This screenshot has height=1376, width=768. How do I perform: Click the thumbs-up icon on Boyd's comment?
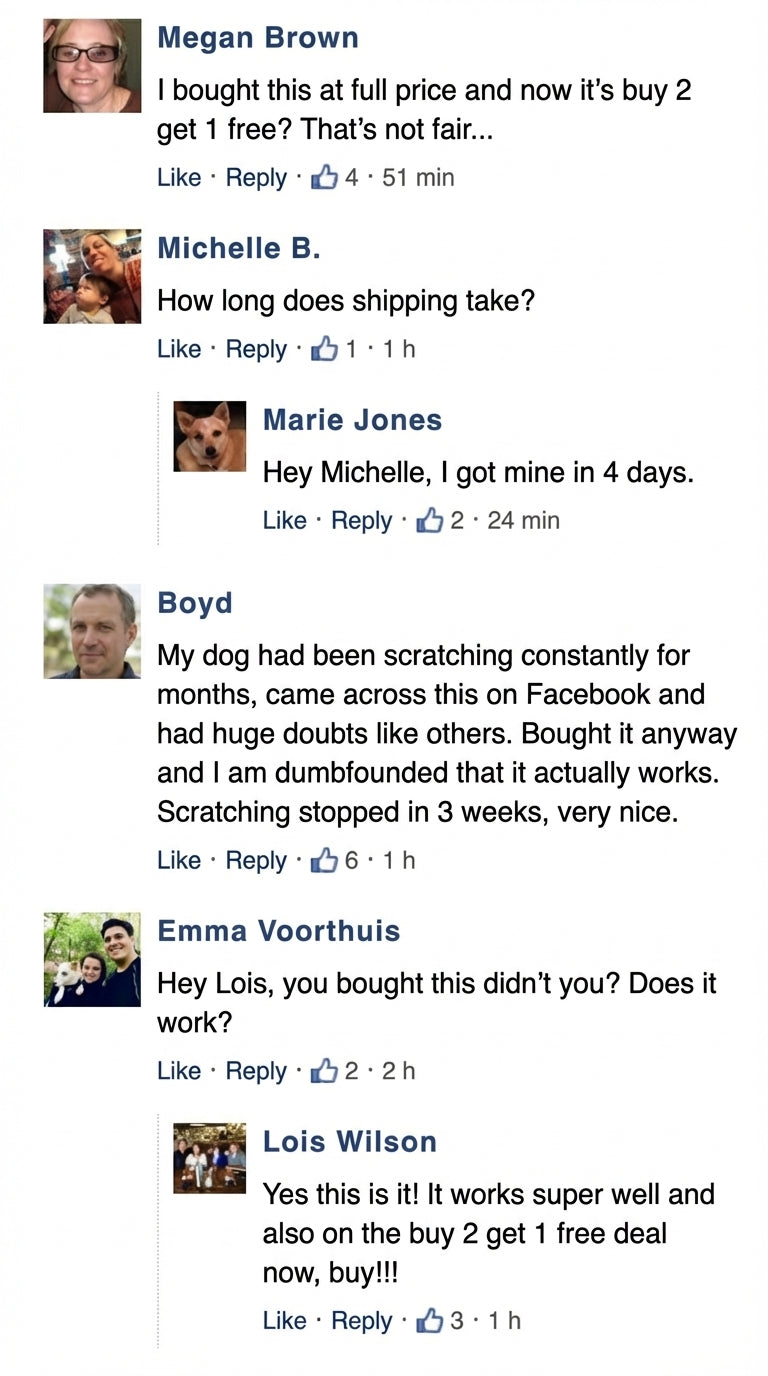[324, 861]
